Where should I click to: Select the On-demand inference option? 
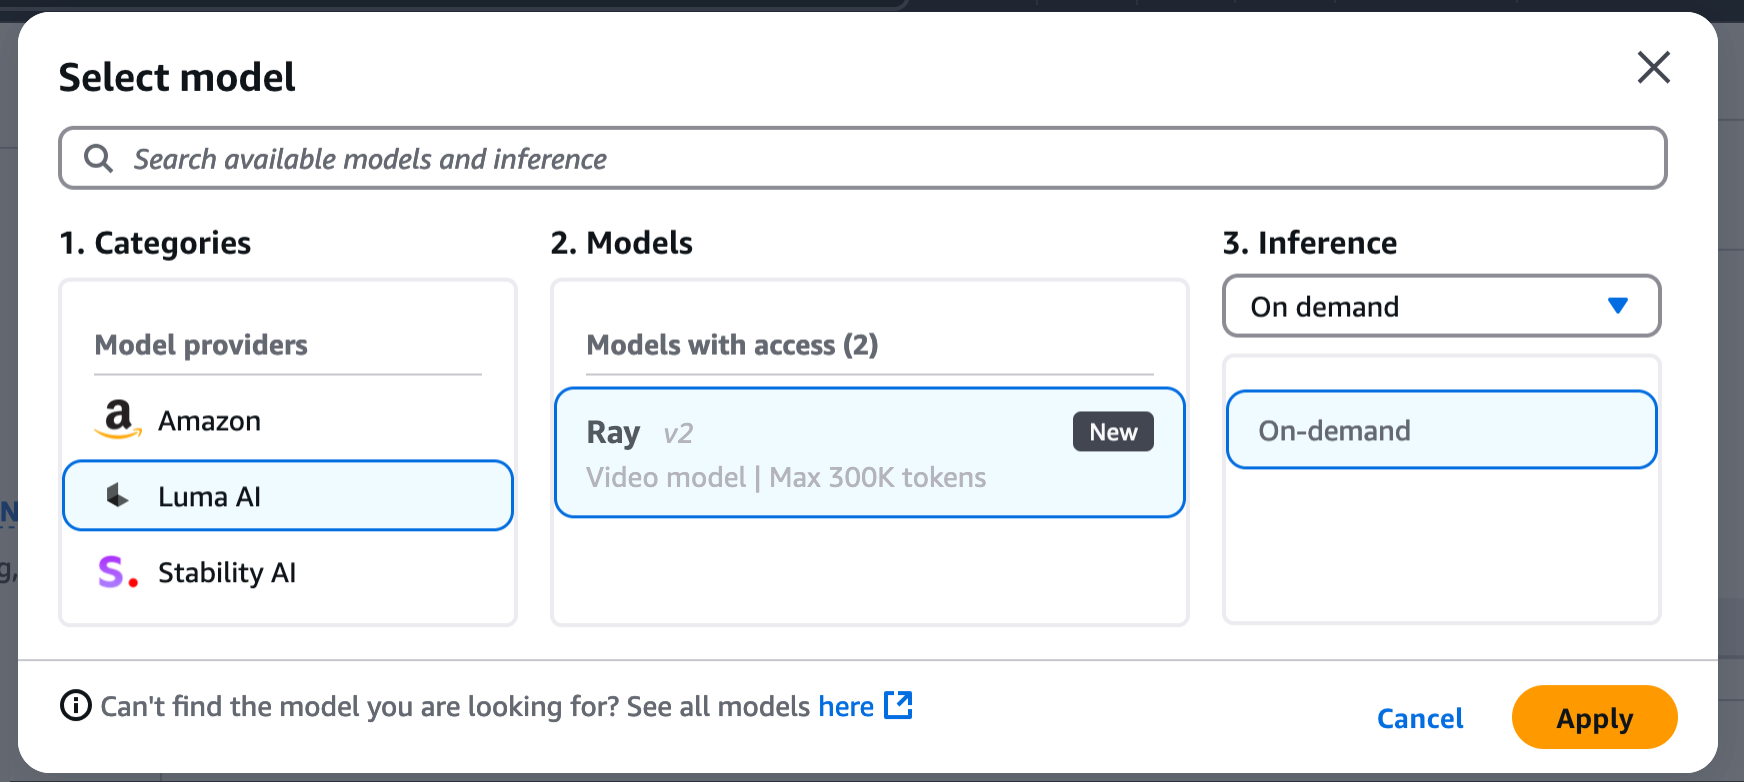tap(1440, 430)
